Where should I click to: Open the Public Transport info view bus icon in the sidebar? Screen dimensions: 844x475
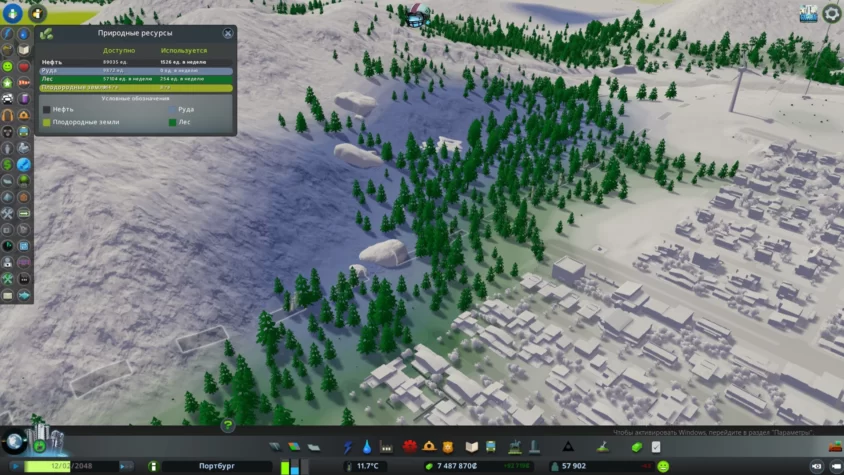point(24,131)
